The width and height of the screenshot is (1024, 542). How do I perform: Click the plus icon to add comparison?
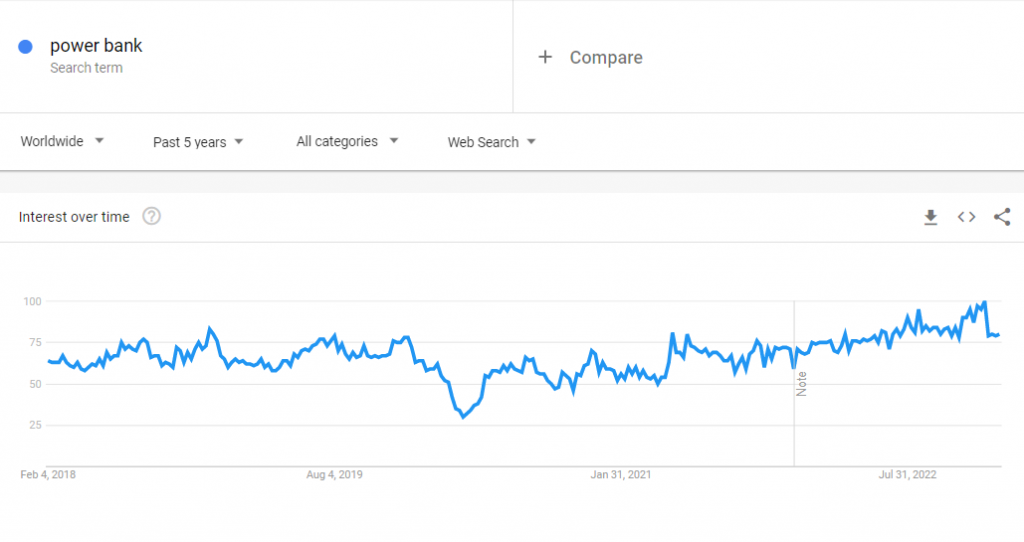(545, 57)
